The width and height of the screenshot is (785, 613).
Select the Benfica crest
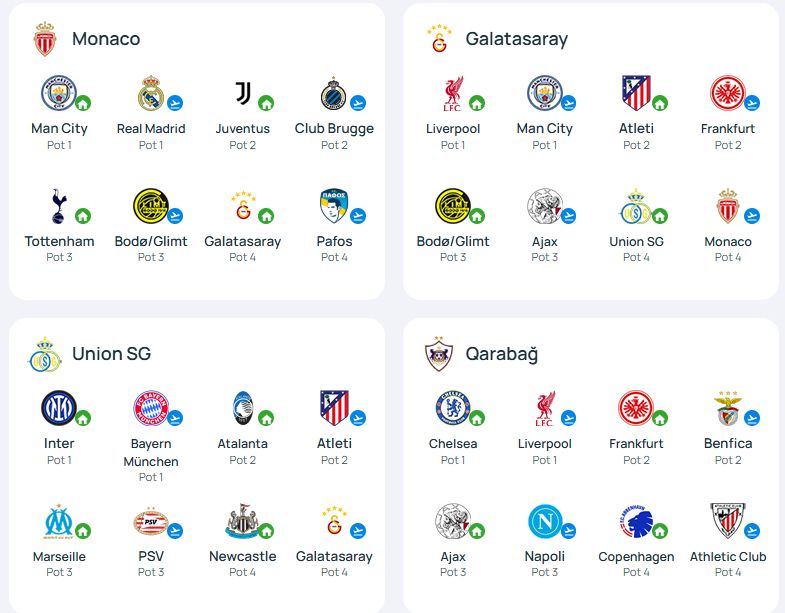[x=727, y=408]
